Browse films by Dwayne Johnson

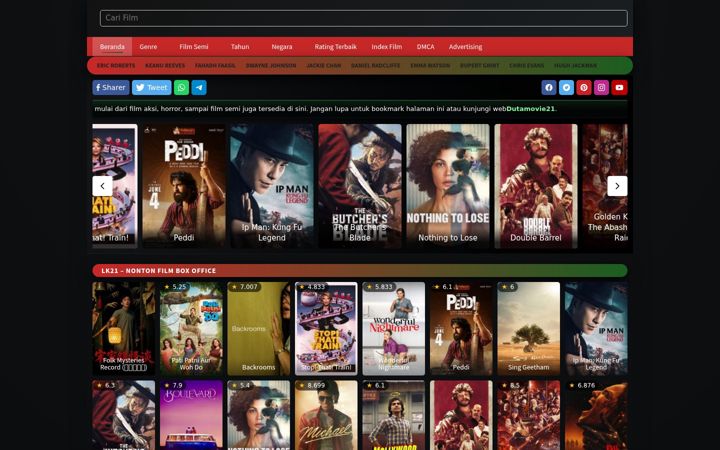point(271,66)
